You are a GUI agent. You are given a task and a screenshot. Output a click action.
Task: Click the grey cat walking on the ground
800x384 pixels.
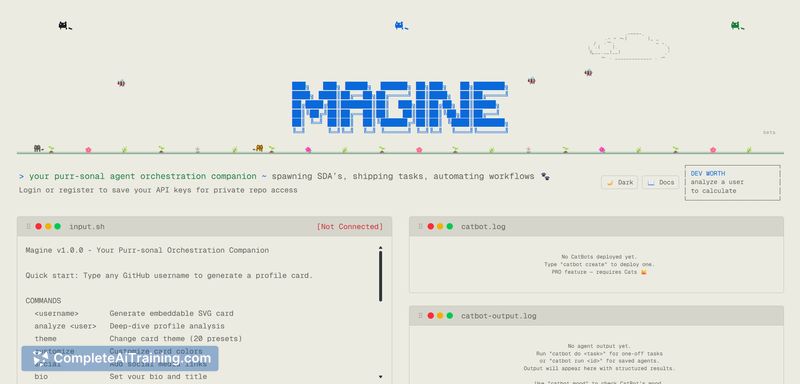38,148
